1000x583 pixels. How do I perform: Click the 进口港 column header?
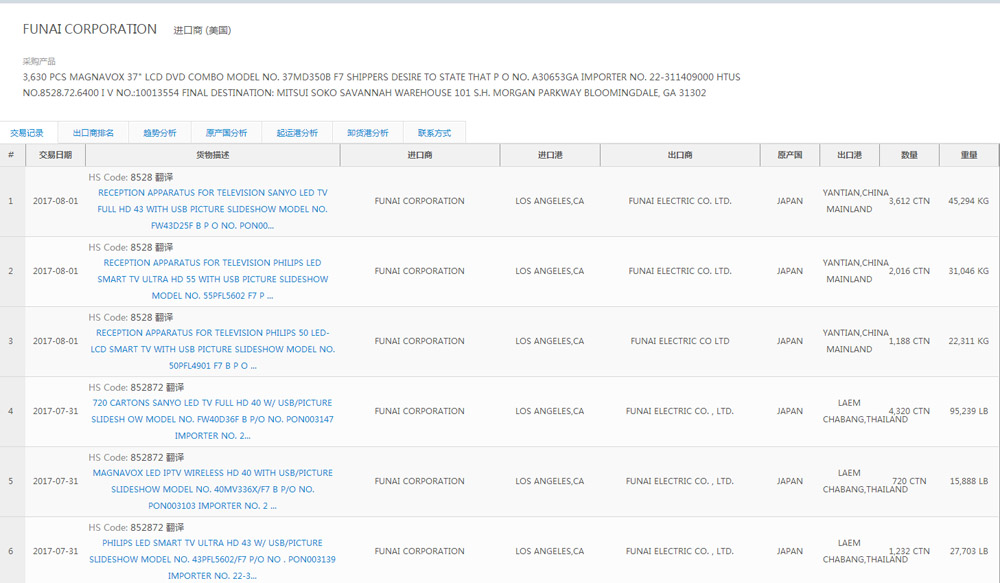pyautogui.click(x=550, y=155)
